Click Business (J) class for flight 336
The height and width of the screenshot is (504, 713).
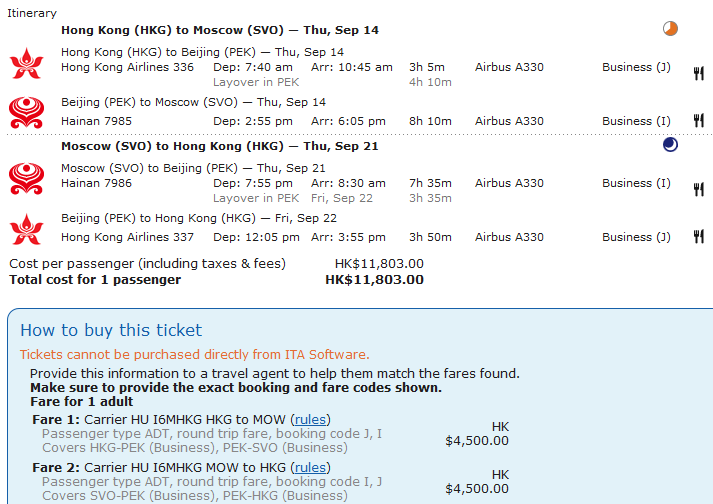click(636, 67)
